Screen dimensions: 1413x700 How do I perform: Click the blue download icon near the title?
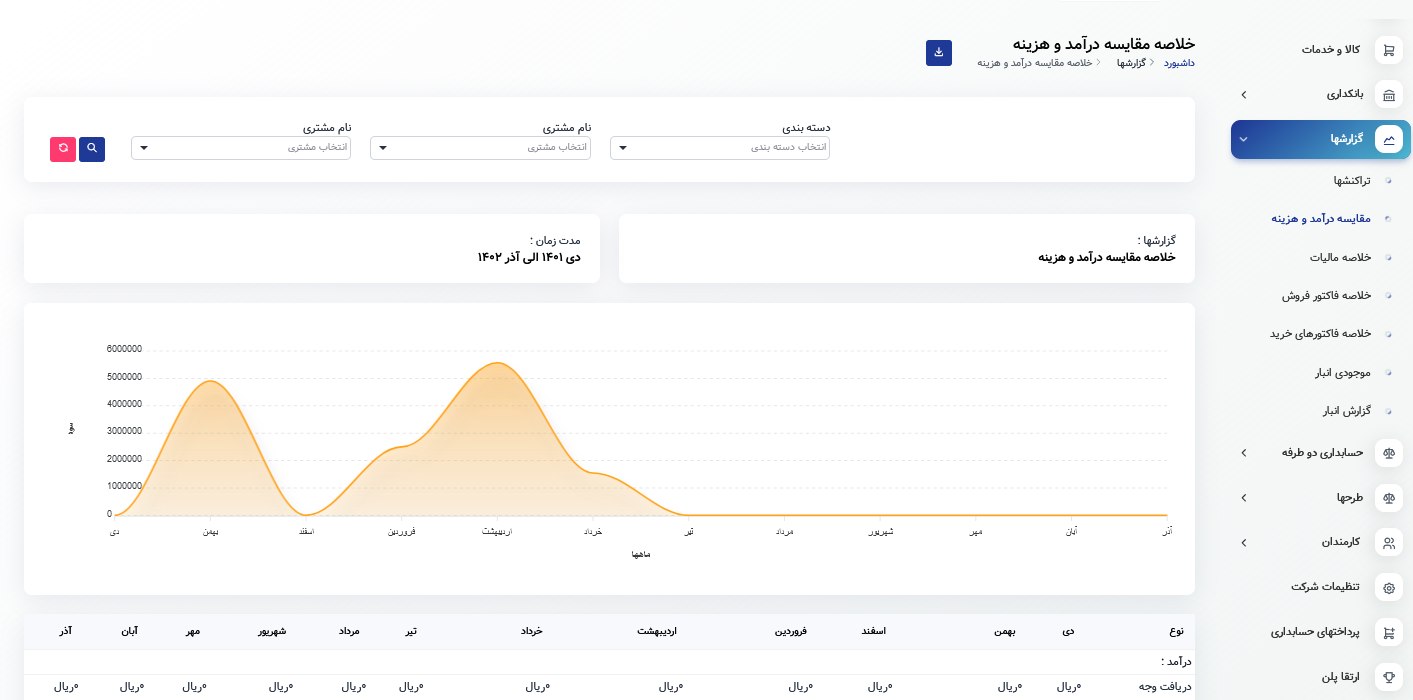coord(938,53)
